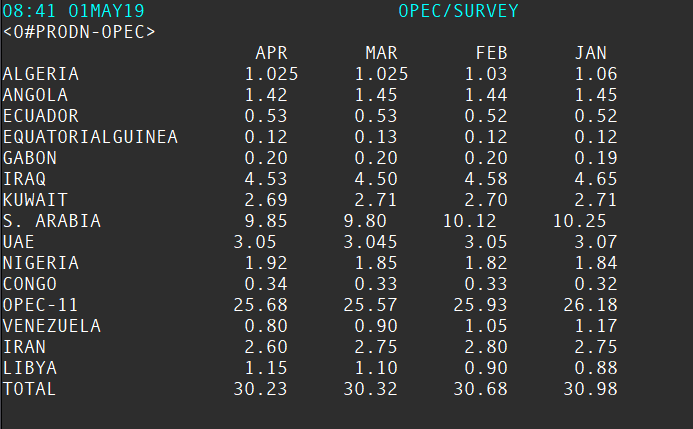693x429 pixels.
Task: Click the OPEC/SURVEY page title
Action: 458,11
